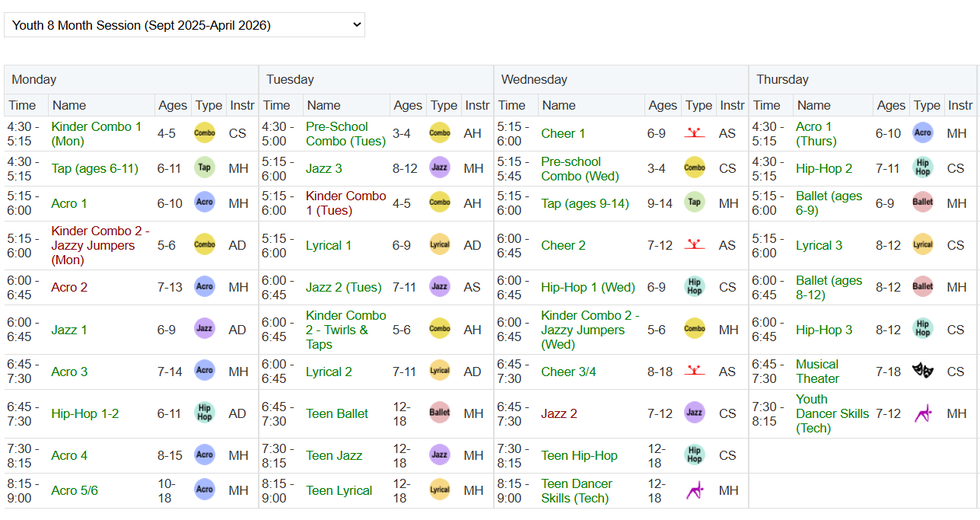
Task: Click the Tap icon next to Tap (ages 6-11)
Action: pyautogui.click(x=204, y=168)
